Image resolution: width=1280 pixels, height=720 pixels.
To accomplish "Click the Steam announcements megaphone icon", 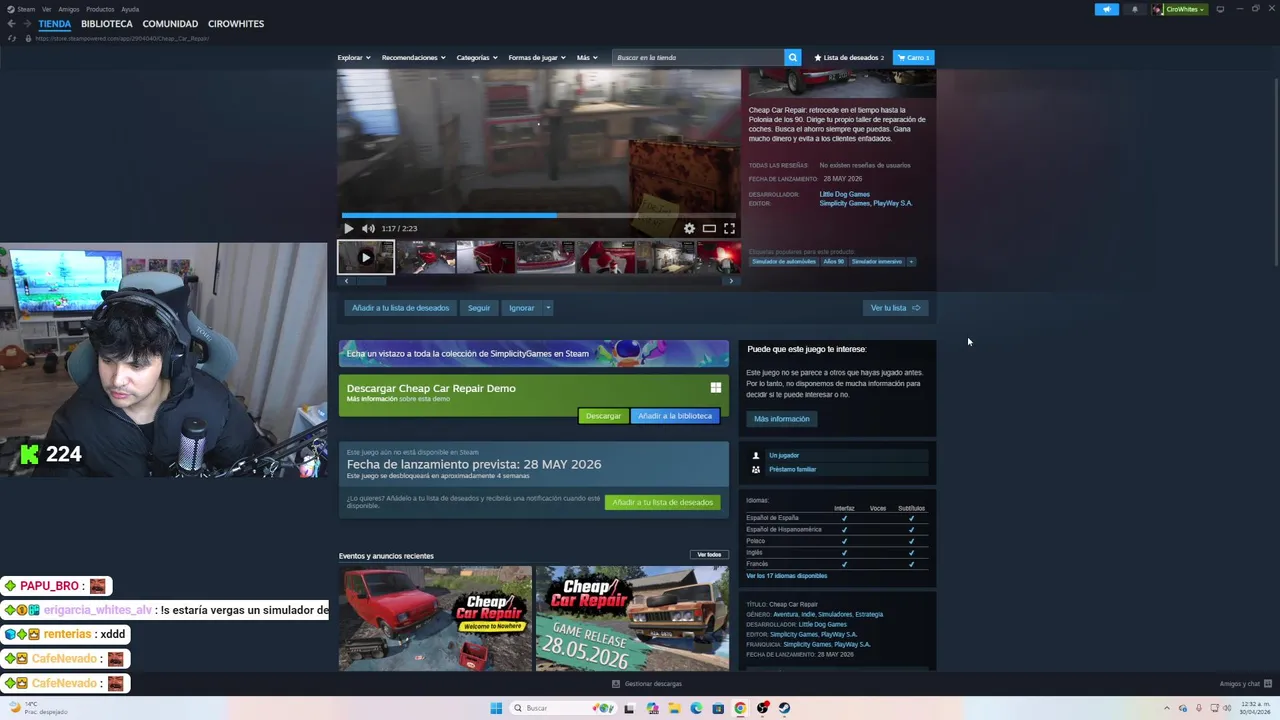I will 1107,9.
